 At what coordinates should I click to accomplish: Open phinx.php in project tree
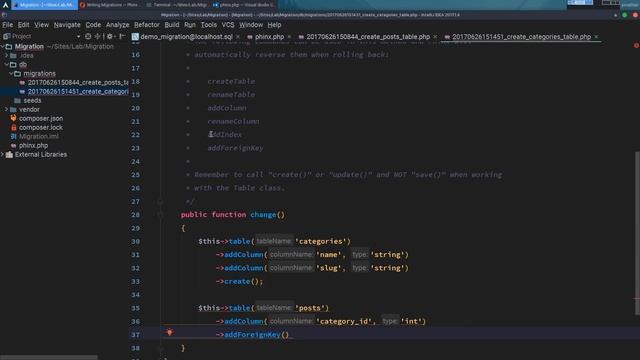(x=33, y=145)
